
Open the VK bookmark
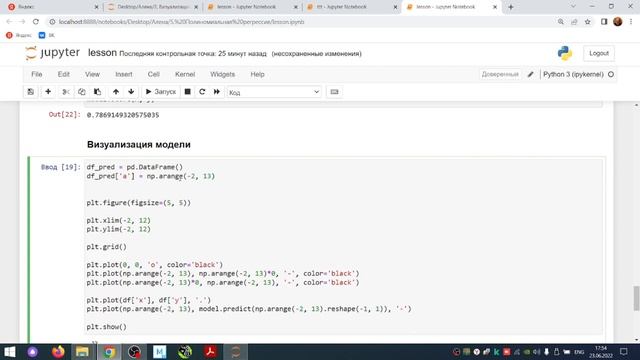click(x=47, y=36)
